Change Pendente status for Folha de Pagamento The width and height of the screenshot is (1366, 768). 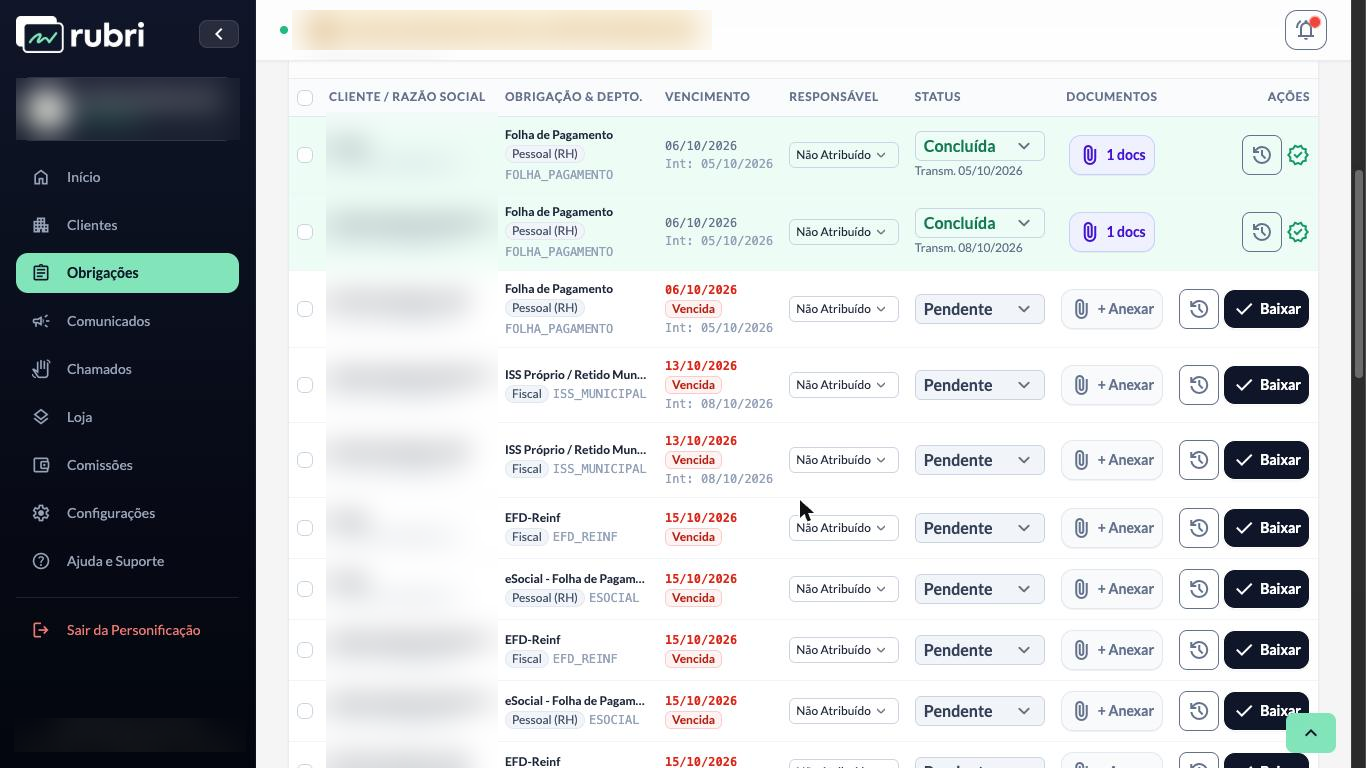pos(979,309)
